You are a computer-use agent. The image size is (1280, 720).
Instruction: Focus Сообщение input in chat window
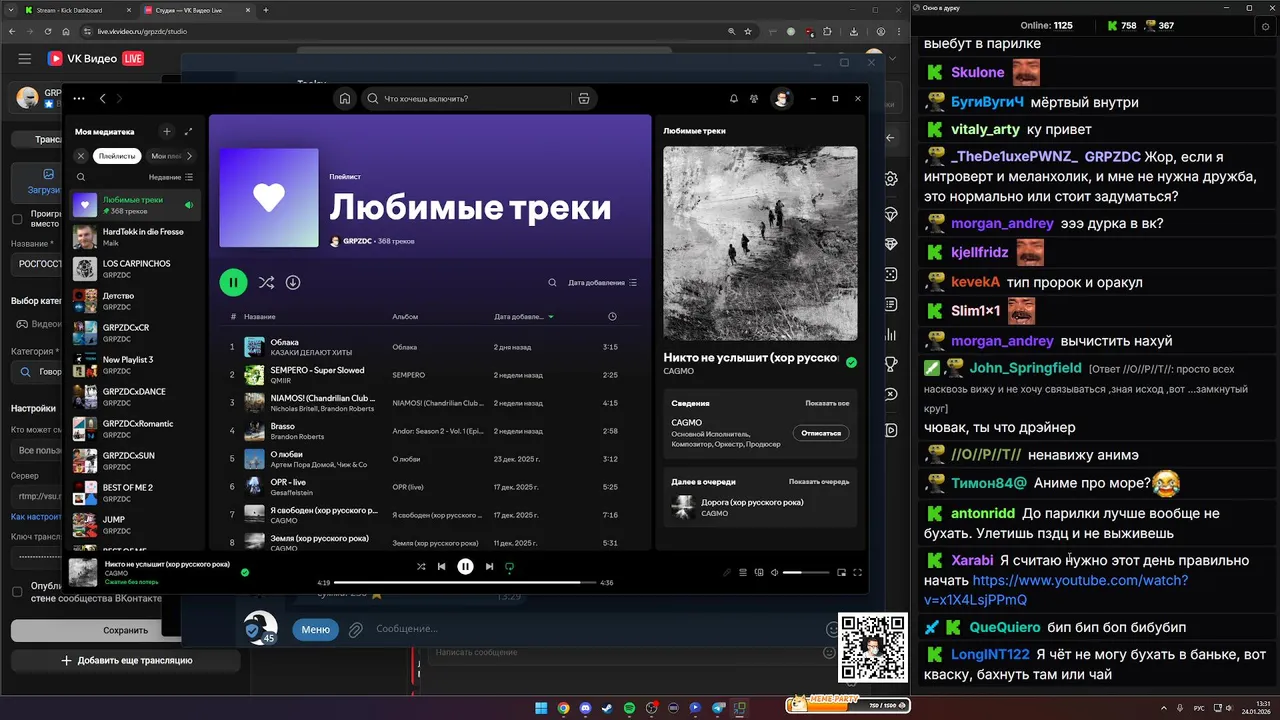596,629
